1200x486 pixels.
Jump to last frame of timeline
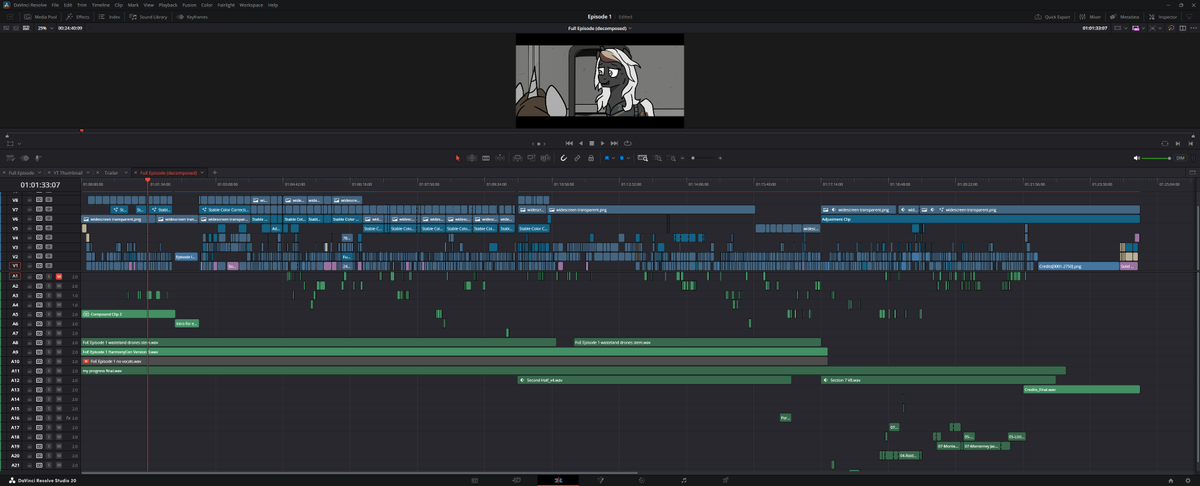pyautogui.click(x=614, y=143)
